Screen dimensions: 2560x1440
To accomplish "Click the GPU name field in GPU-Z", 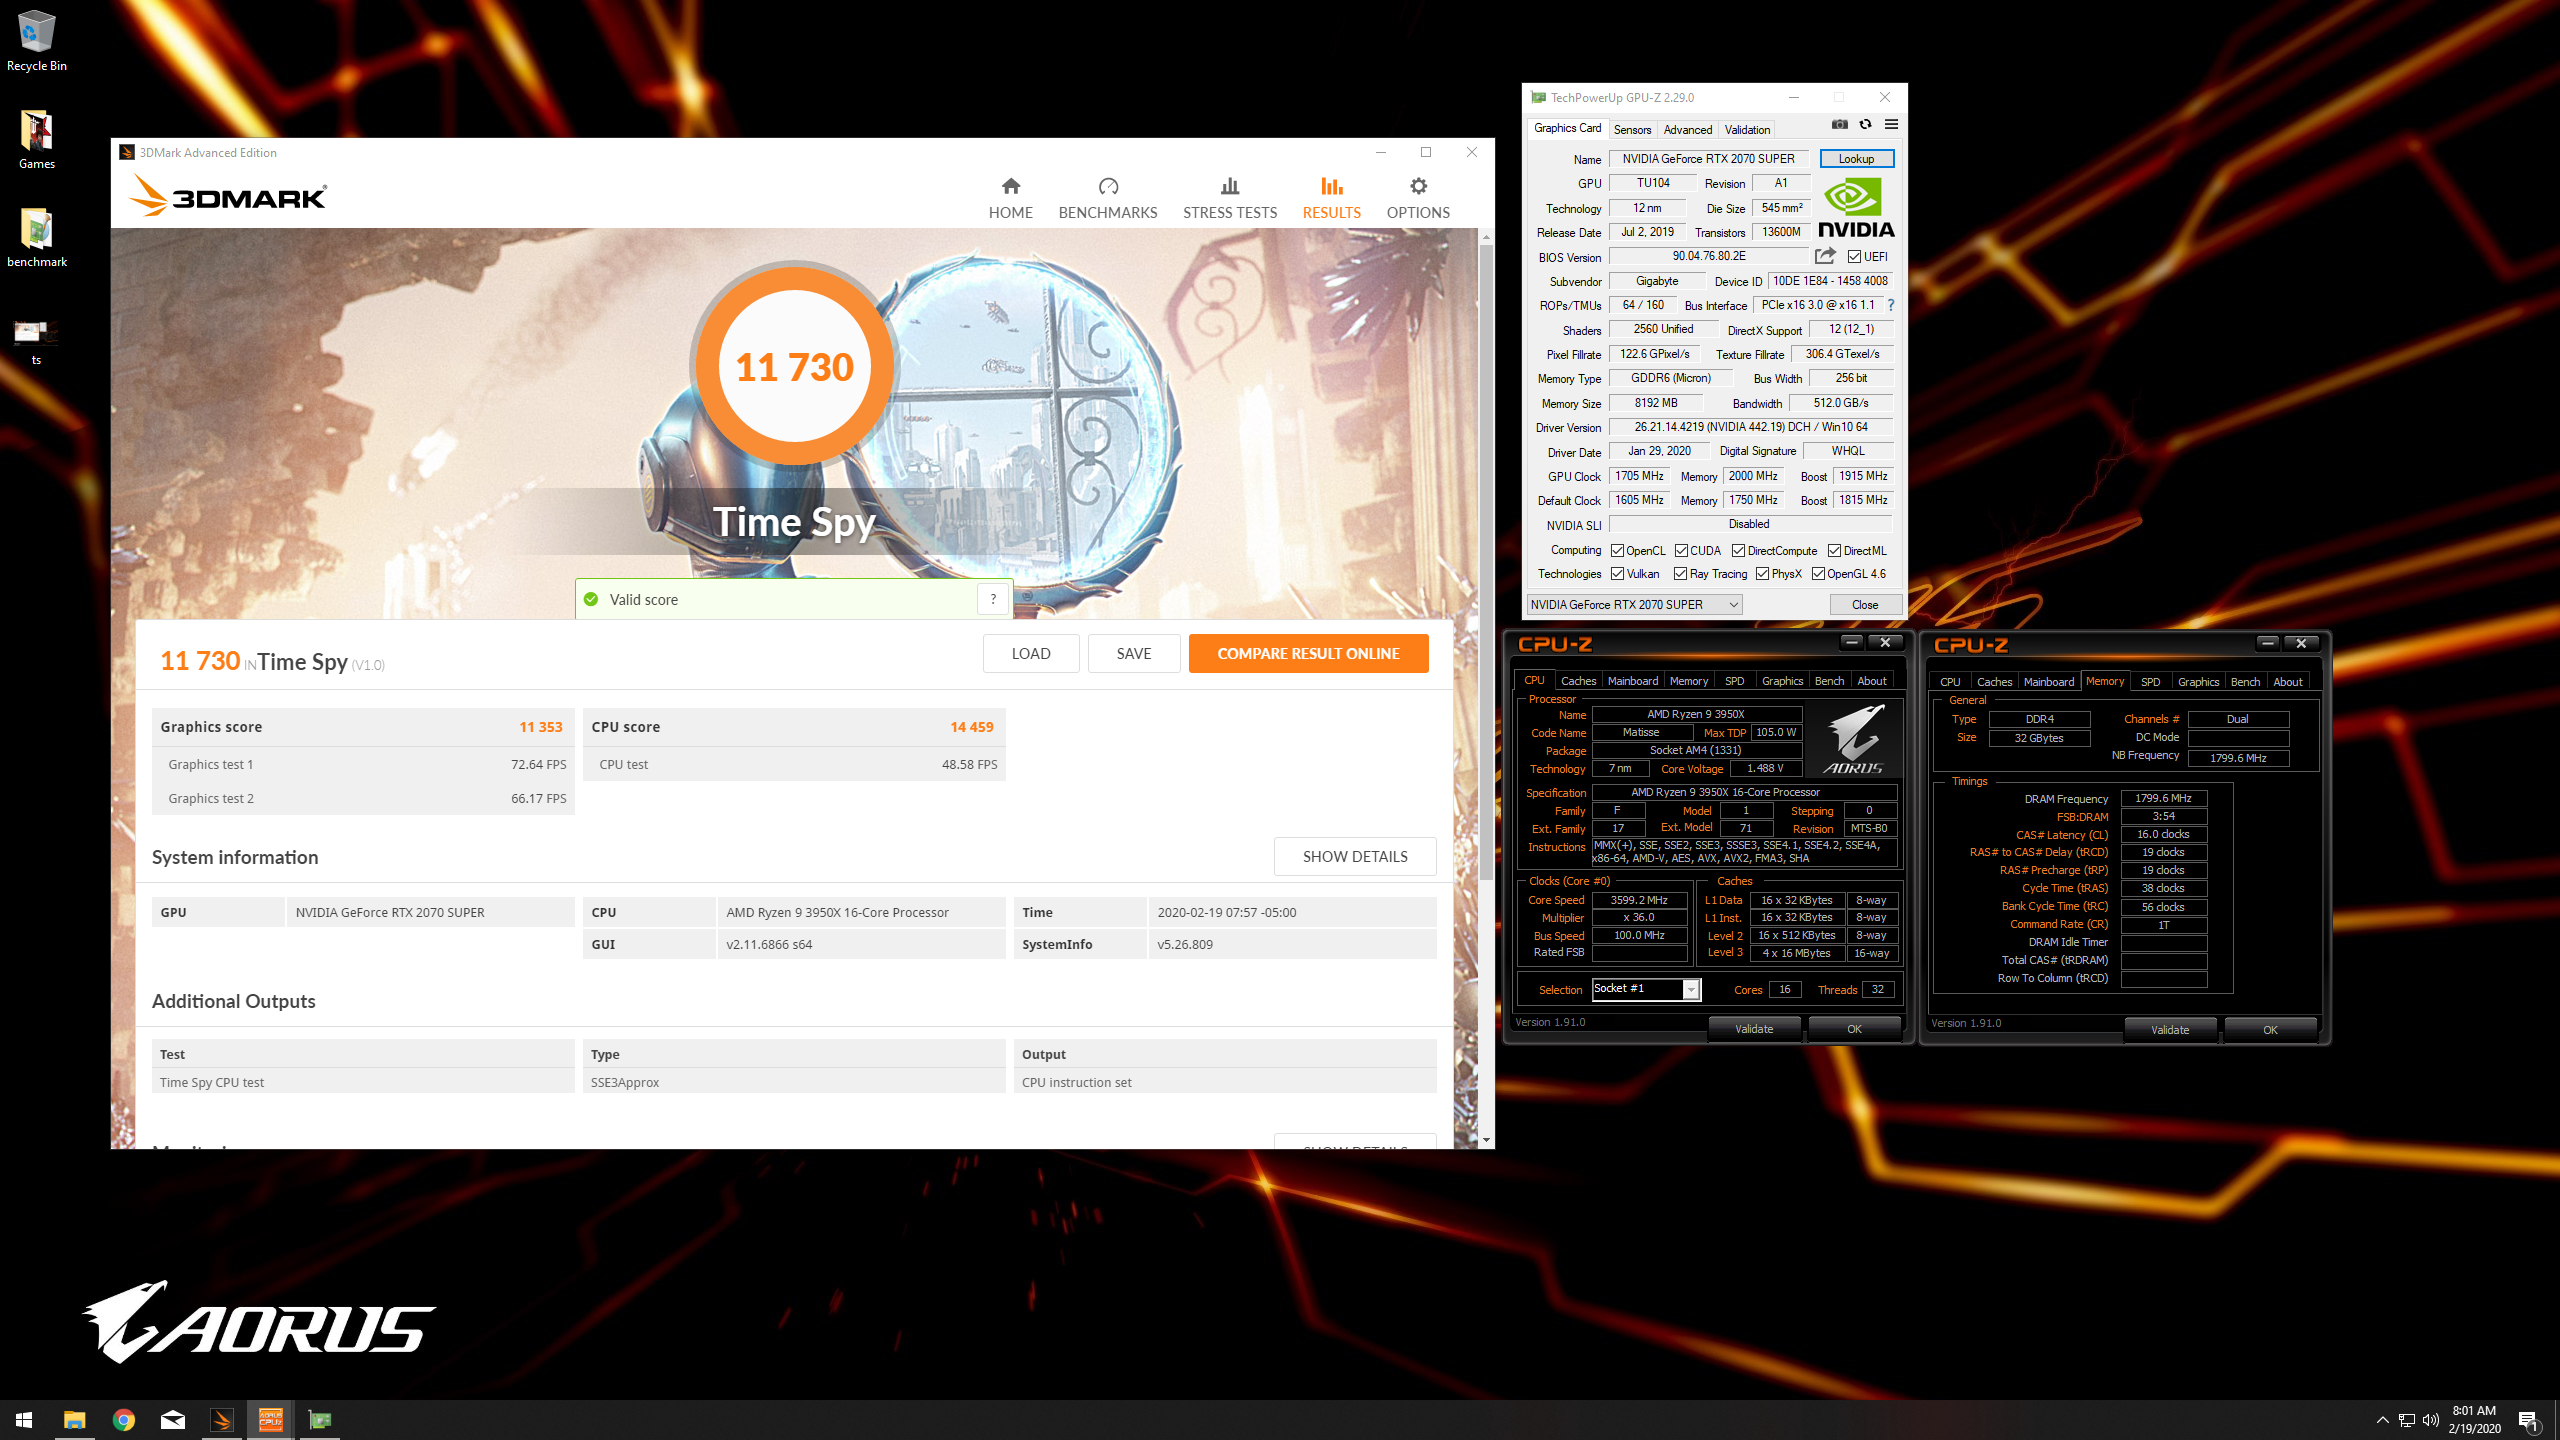I will (1708, 159).
